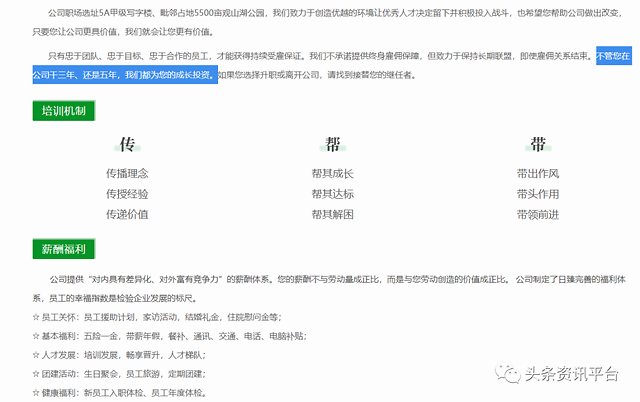
Task: Select the green 薪酬福利 section label
Action: click(63, 248)
